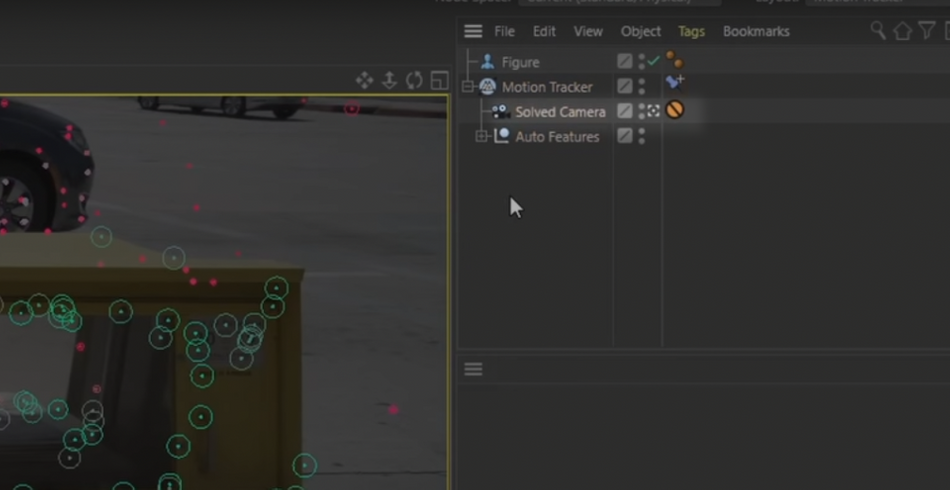
Task: Select the Figure object icon
Action: (x=487, y=62)
